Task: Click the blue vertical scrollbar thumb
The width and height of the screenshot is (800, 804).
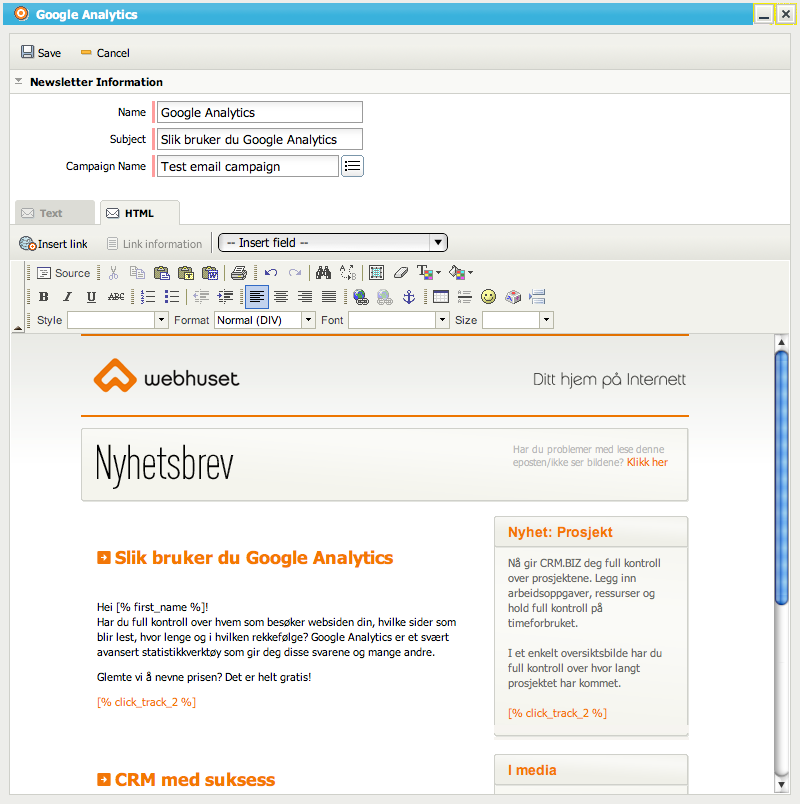Action: (x=781, y=478)
